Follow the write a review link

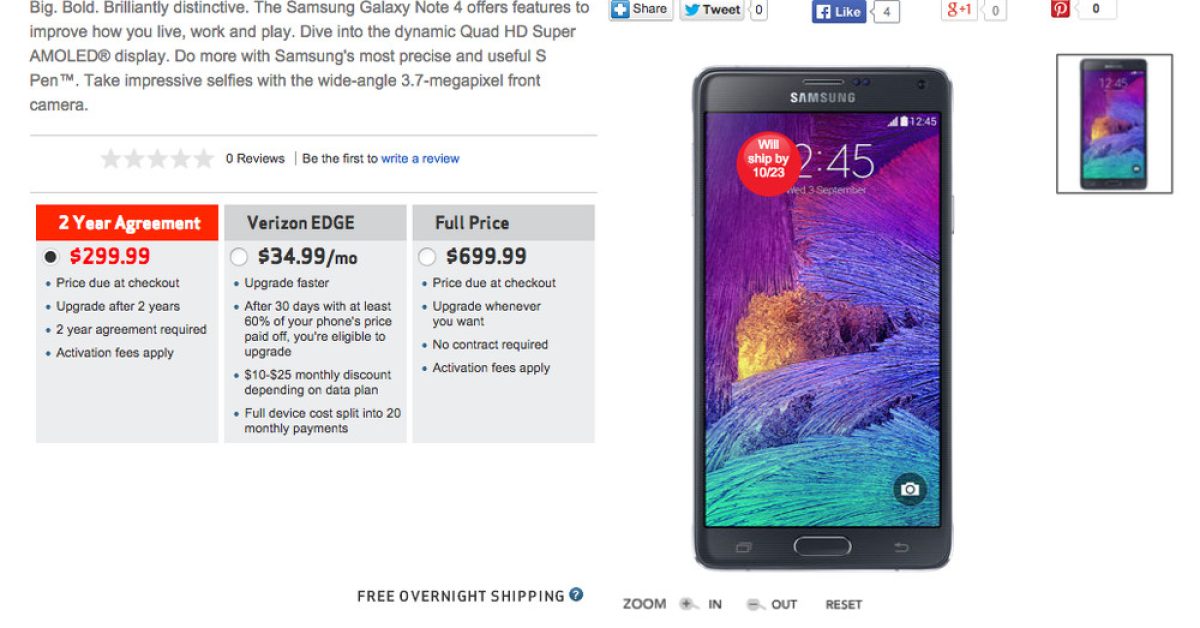click(x=420, y=158)
